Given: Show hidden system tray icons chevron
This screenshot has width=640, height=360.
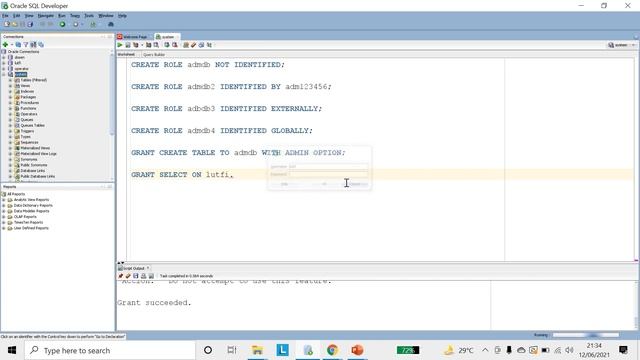Looking at the screenshot, I should click(485, 350).
